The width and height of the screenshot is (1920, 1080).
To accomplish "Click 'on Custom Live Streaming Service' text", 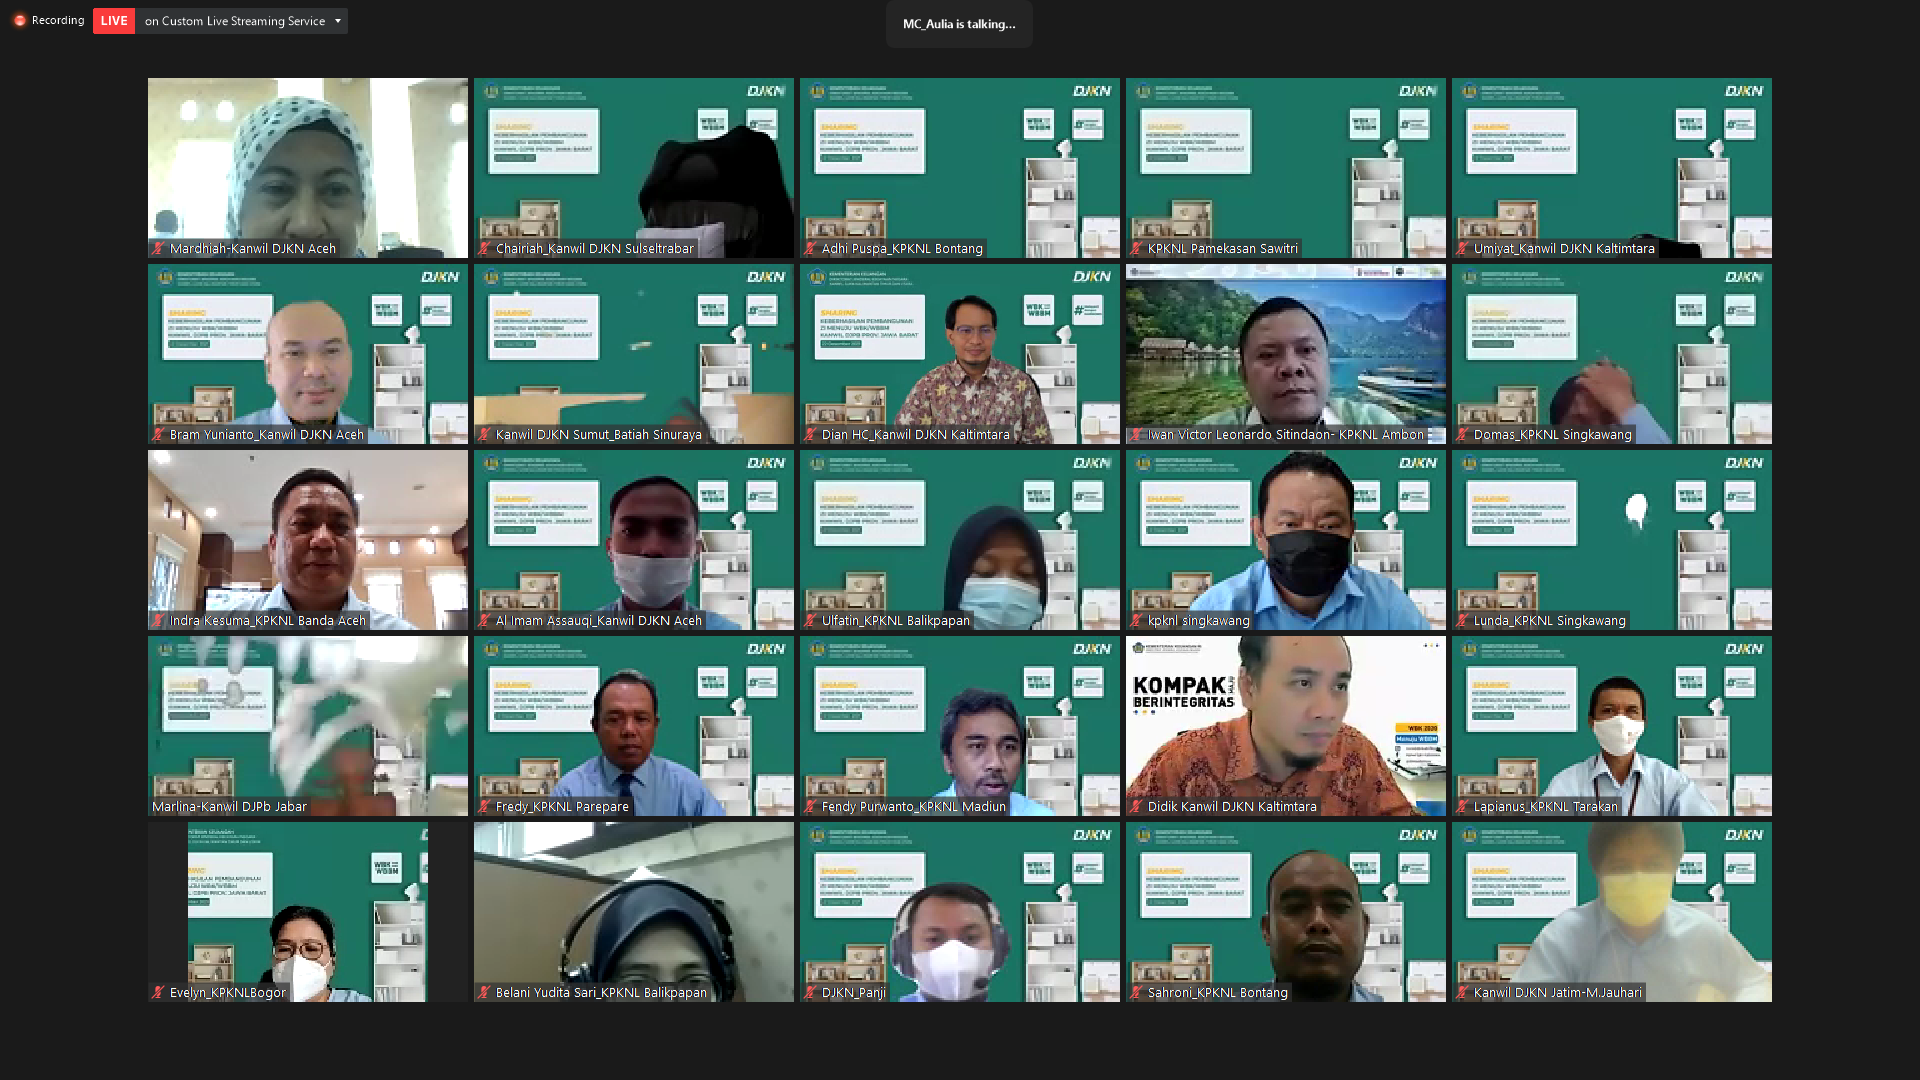I will click(234, 21).
